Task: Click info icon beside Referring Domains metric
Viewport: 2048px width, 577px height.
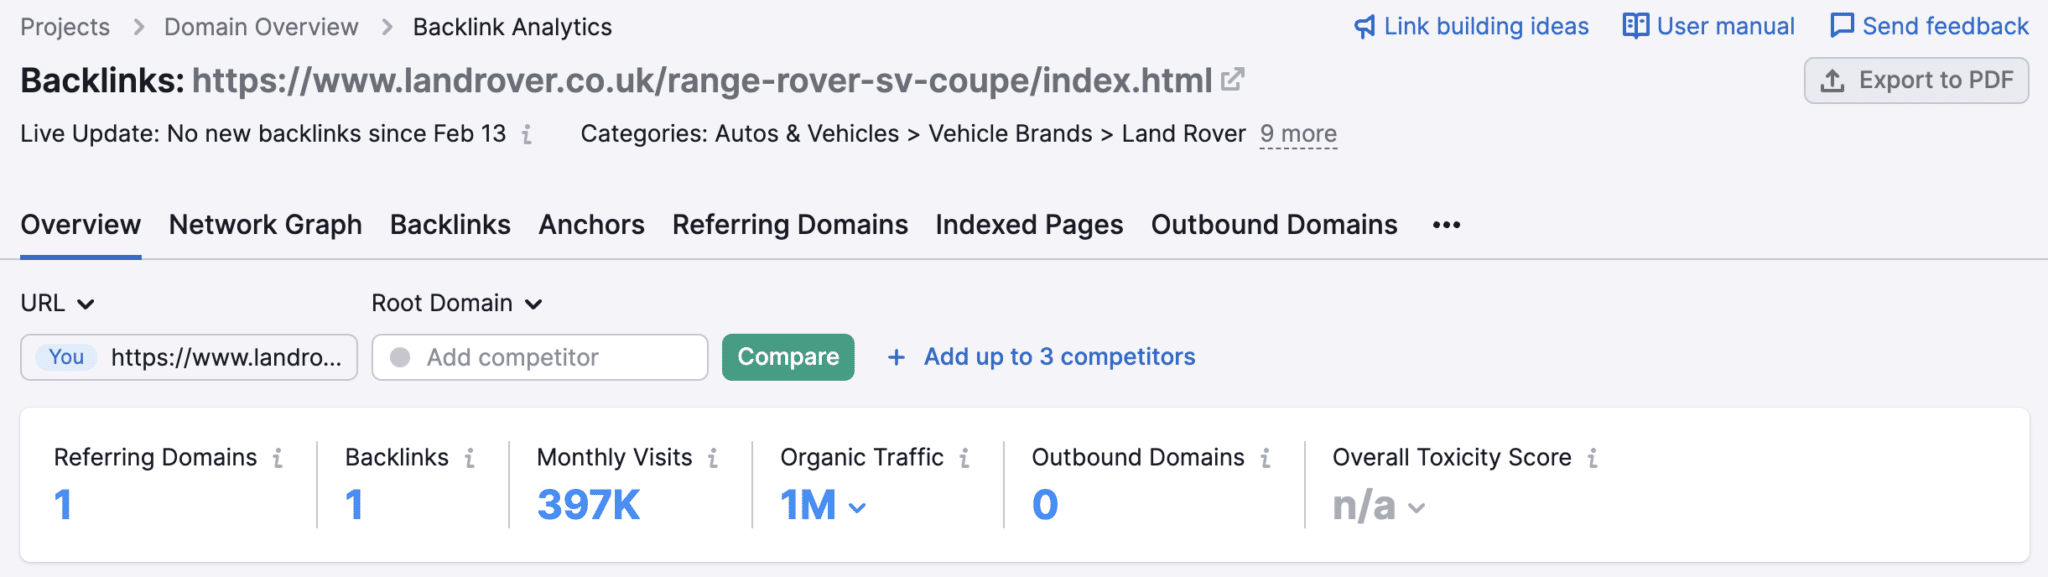Action: pyautogui.click(x=278, y=458)
